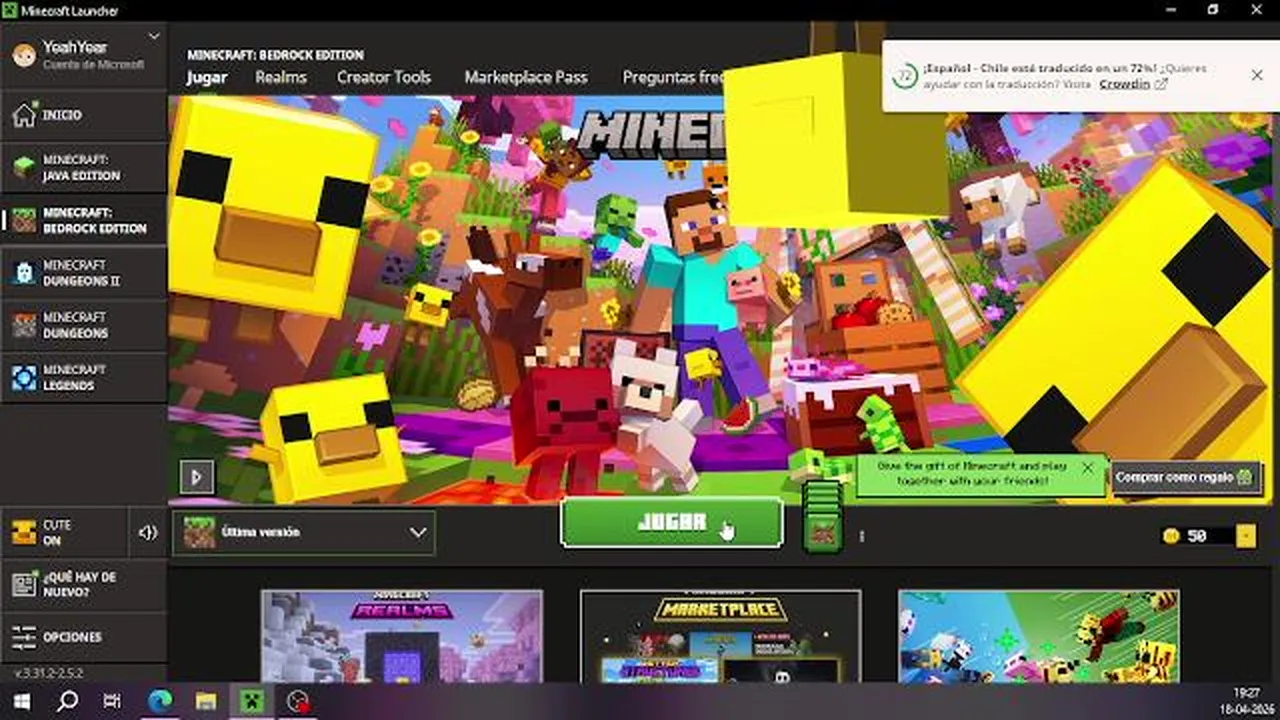Image resolution: width=1280 pixels, height=720 pixels.
Task: Click the green card stack icon beside JUGAR
Action: coord(822,517)
